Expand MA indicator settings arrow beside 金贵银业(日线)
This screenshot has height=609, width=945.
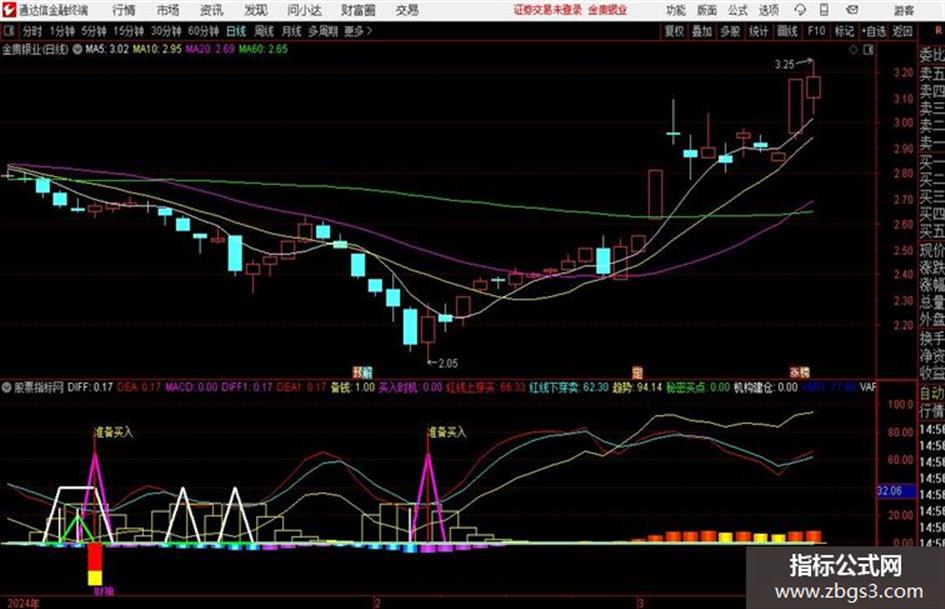point(77,50)
